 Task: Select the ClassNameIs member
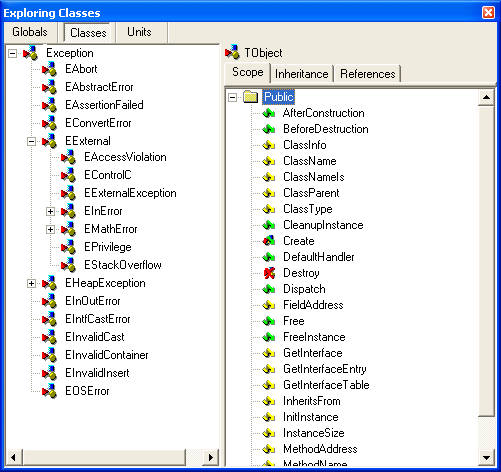[314, 177]
